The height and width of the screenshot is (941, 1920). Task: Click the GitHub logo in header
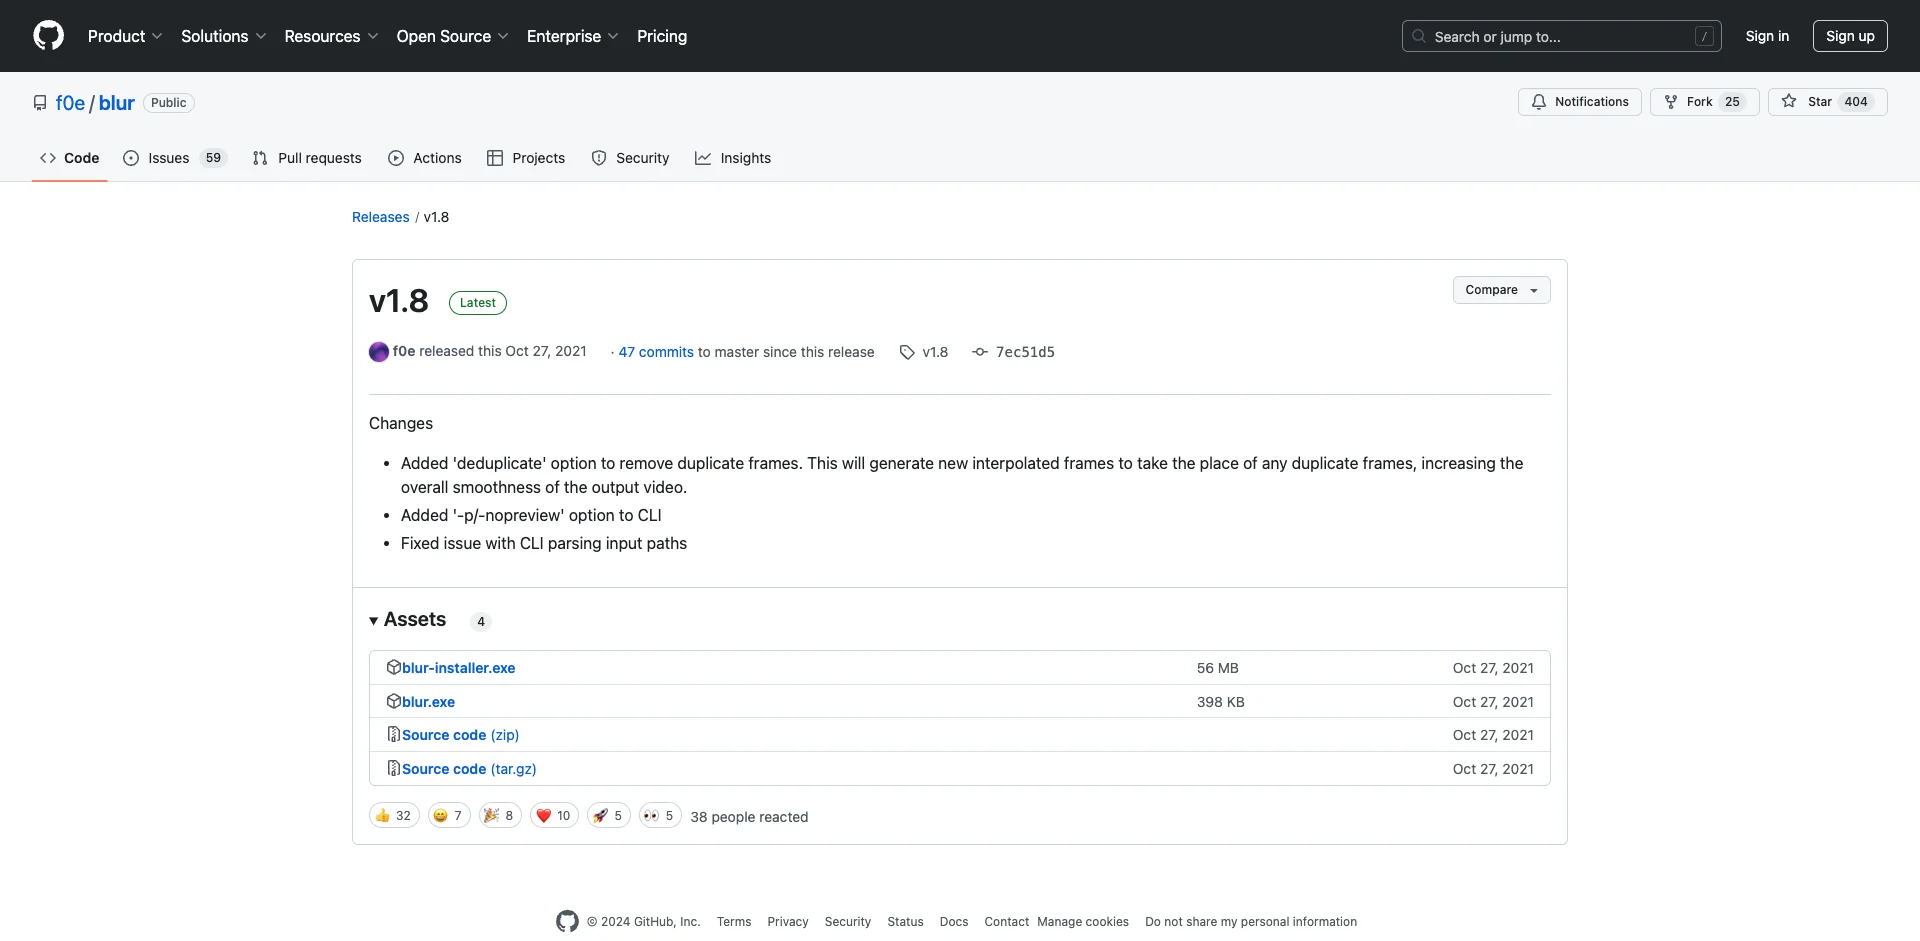[48, 36]
